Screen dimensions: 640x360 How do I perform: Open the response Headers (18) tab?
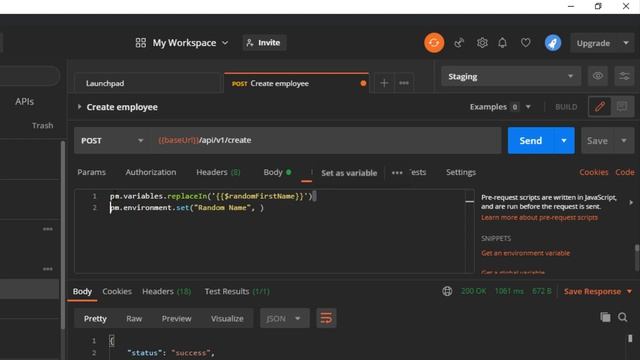pyautogui.click(x=167, y=291)
